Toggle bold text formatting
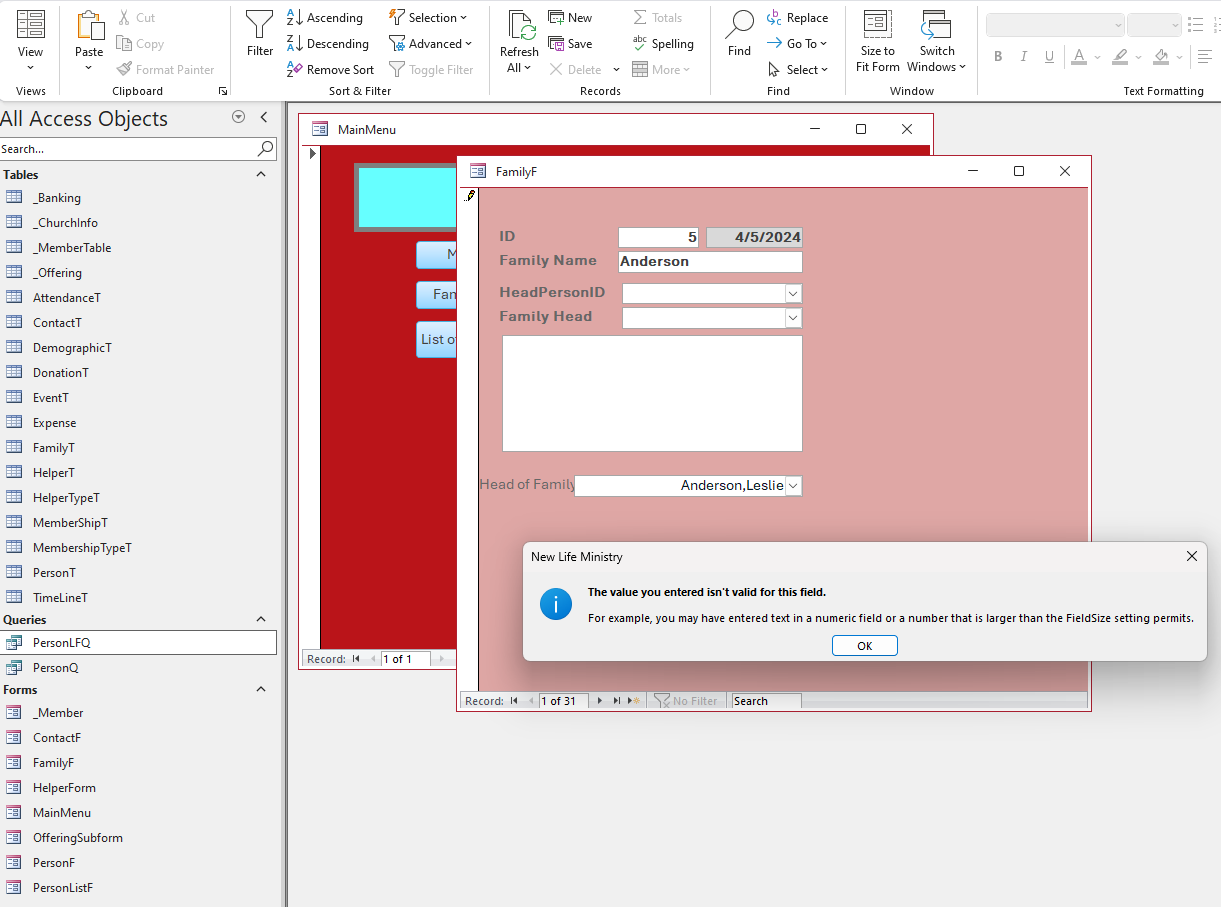Image resolution: width=1221 pixels, height=907 pixels. pyautogui.click(x=997, y=56)
